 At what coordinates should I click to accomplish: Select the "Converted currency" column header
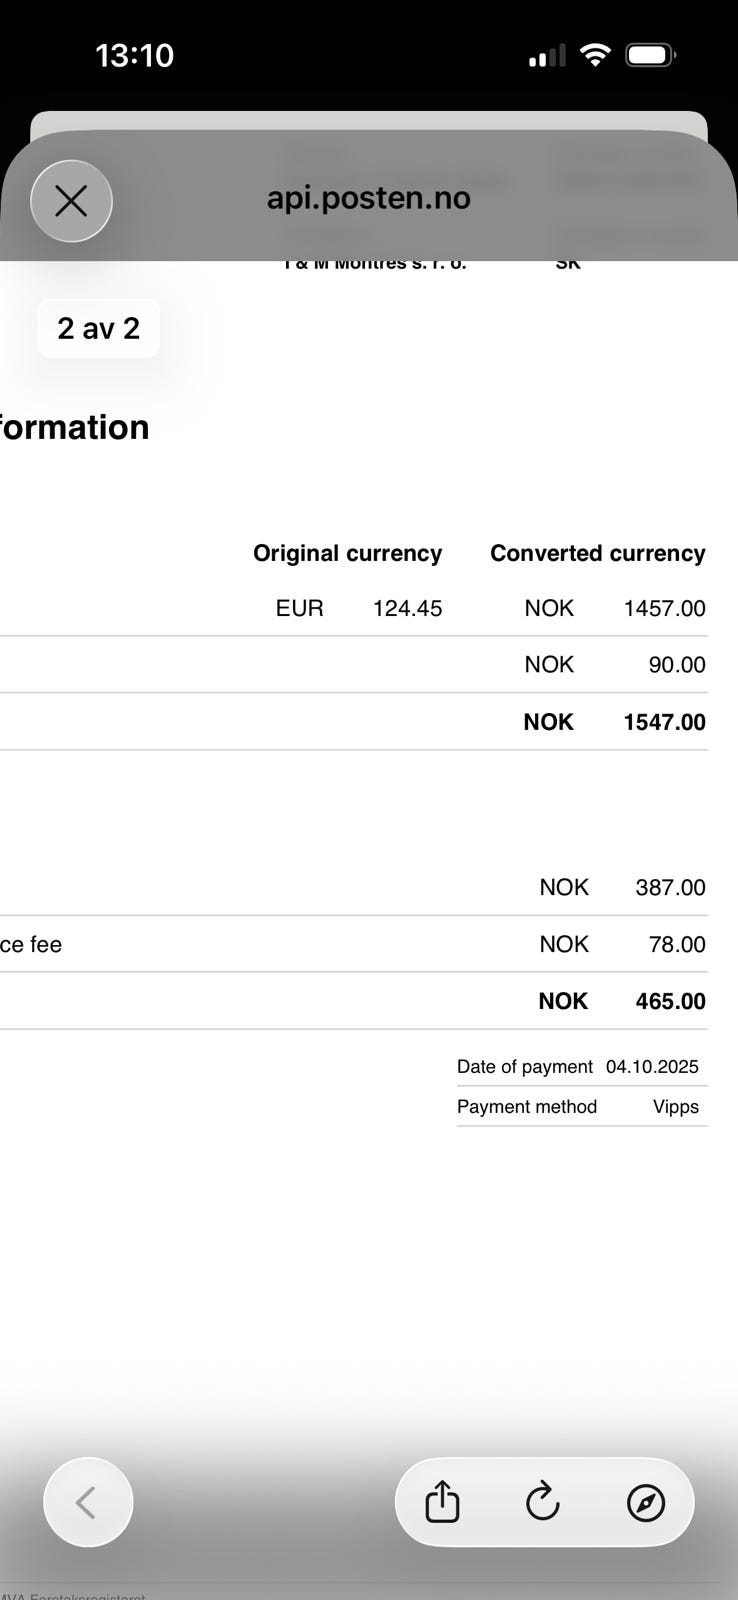597,553
